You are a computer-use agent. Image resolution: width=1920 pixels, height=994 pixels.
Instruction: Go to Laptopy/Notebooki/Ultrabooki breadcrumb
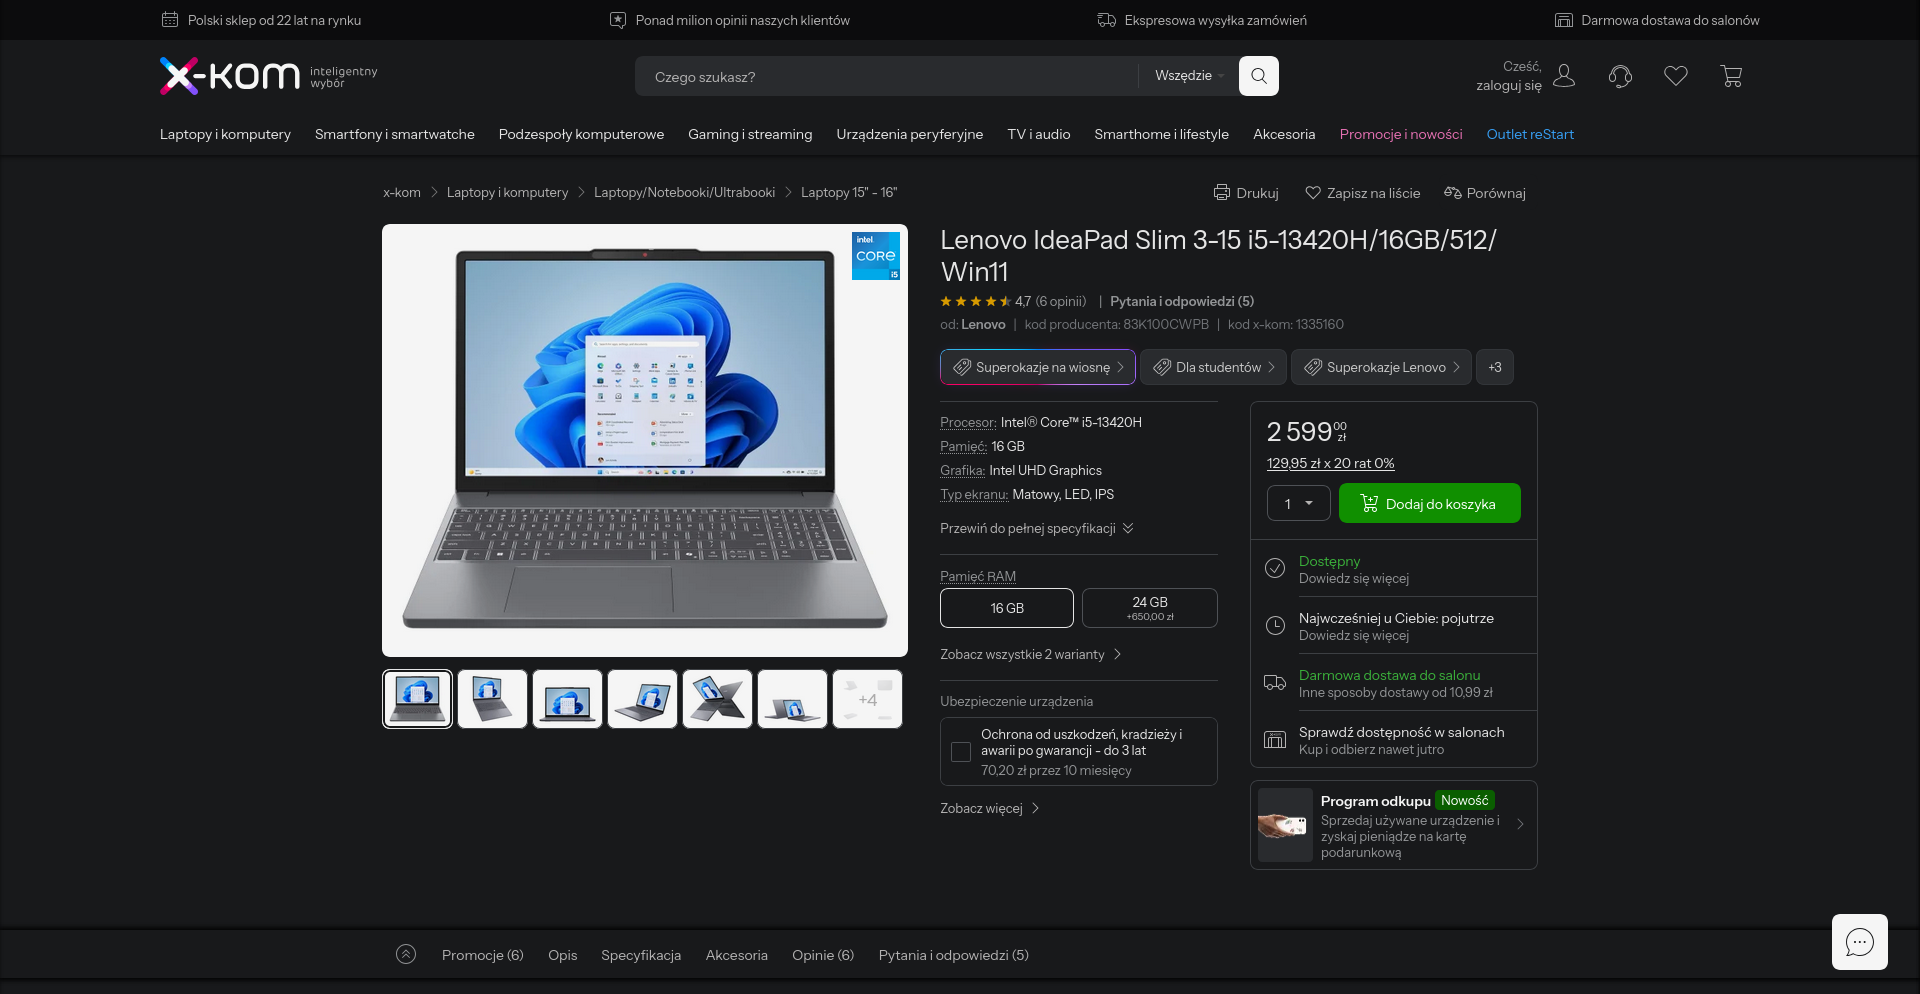coord(684,192)
